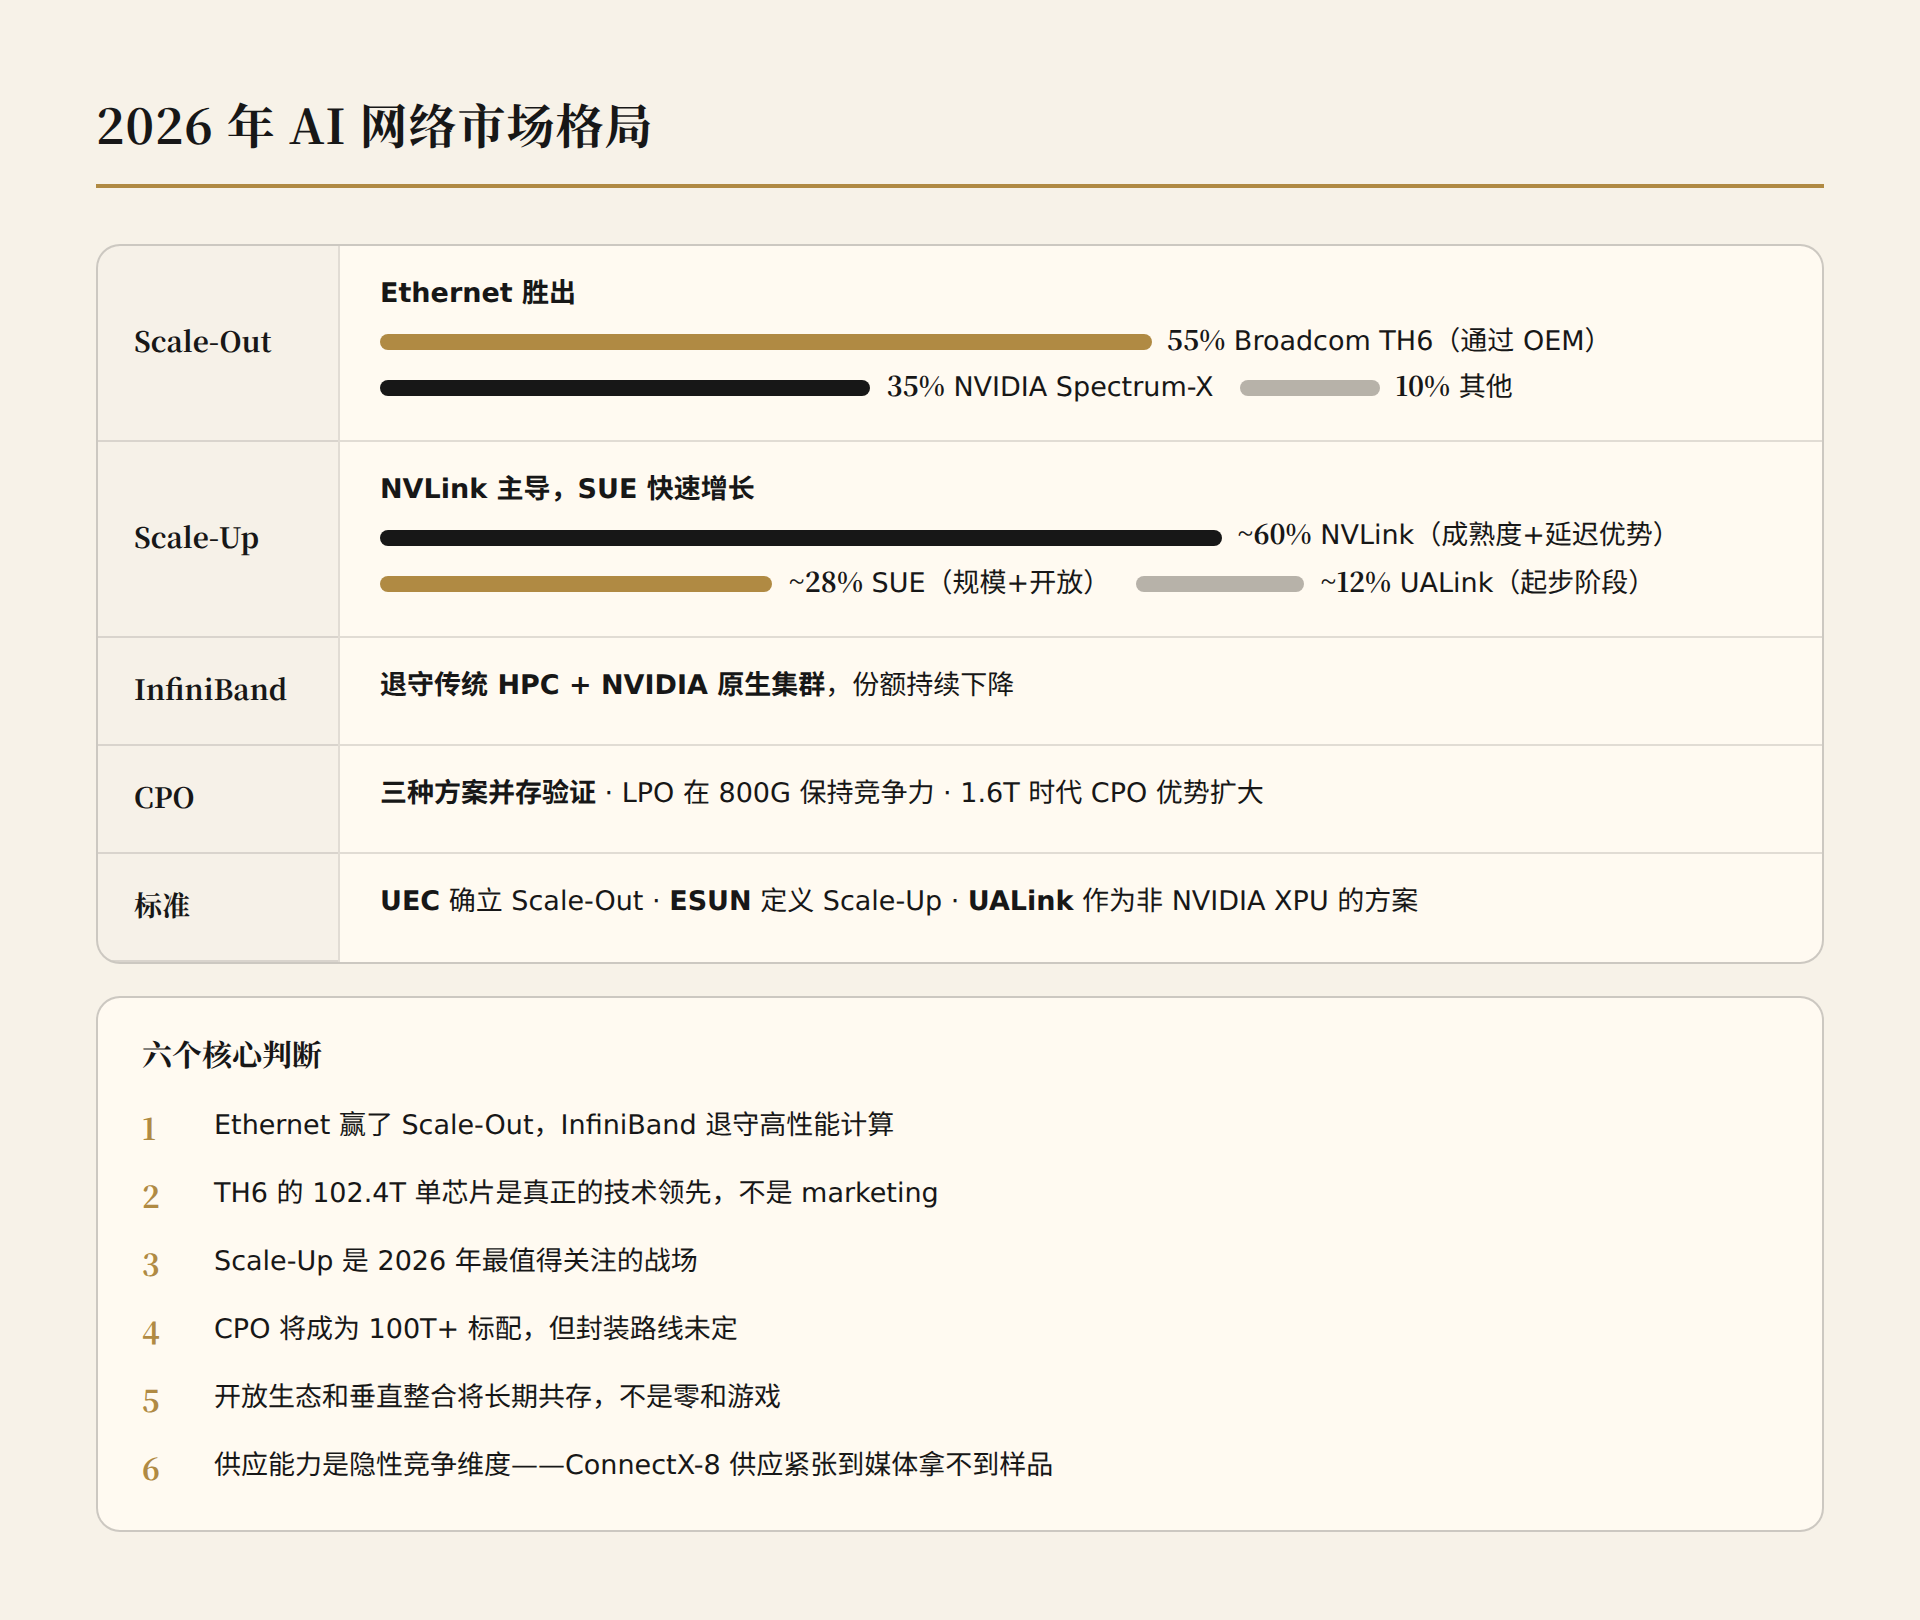Image resolution: width=1920 pixels, height=1620 pixels.
Task: Click "55% Broadcom TH6（通过 OEM）" label
Action: pyautogui.click(x=1384, y=341)
